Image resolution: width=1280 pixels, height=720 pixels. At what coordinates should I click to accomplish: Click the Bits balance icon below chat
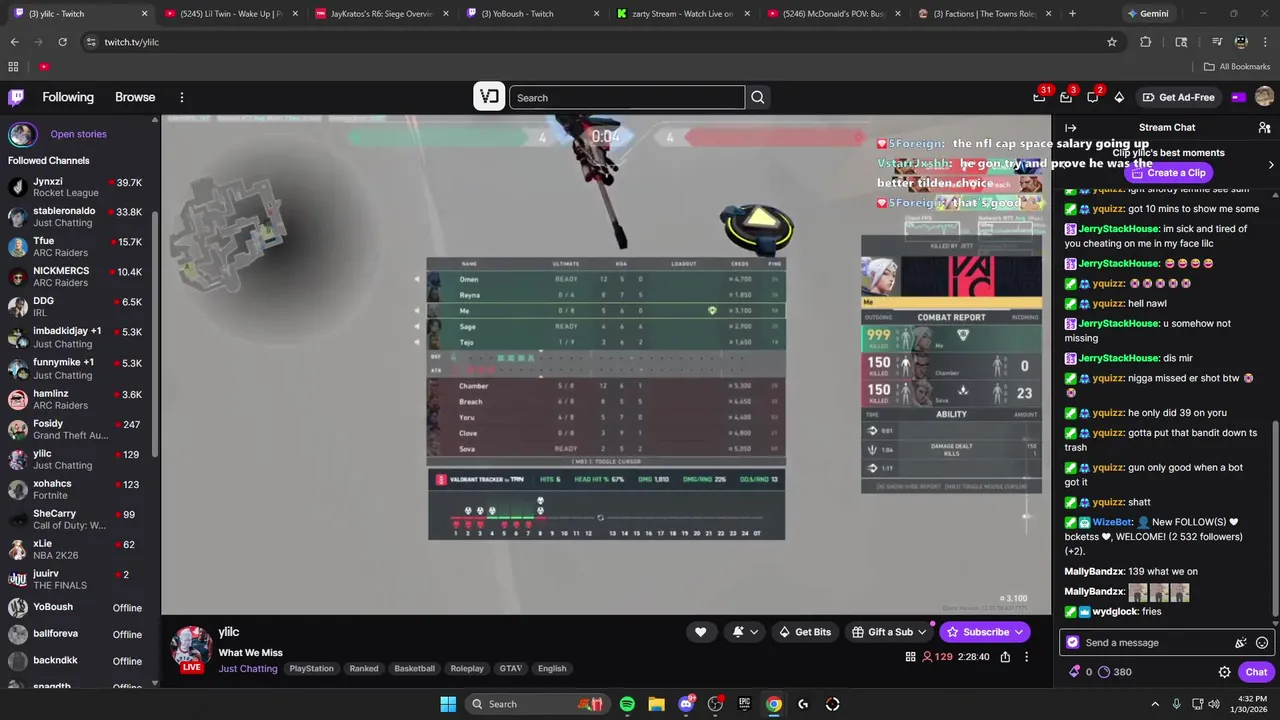point(1075,672)
